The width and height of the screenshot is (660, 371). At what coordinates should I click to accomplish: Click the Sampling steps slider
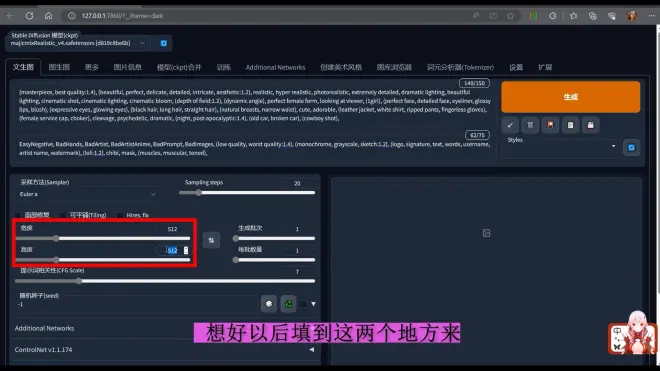click(x=247, y=193)
